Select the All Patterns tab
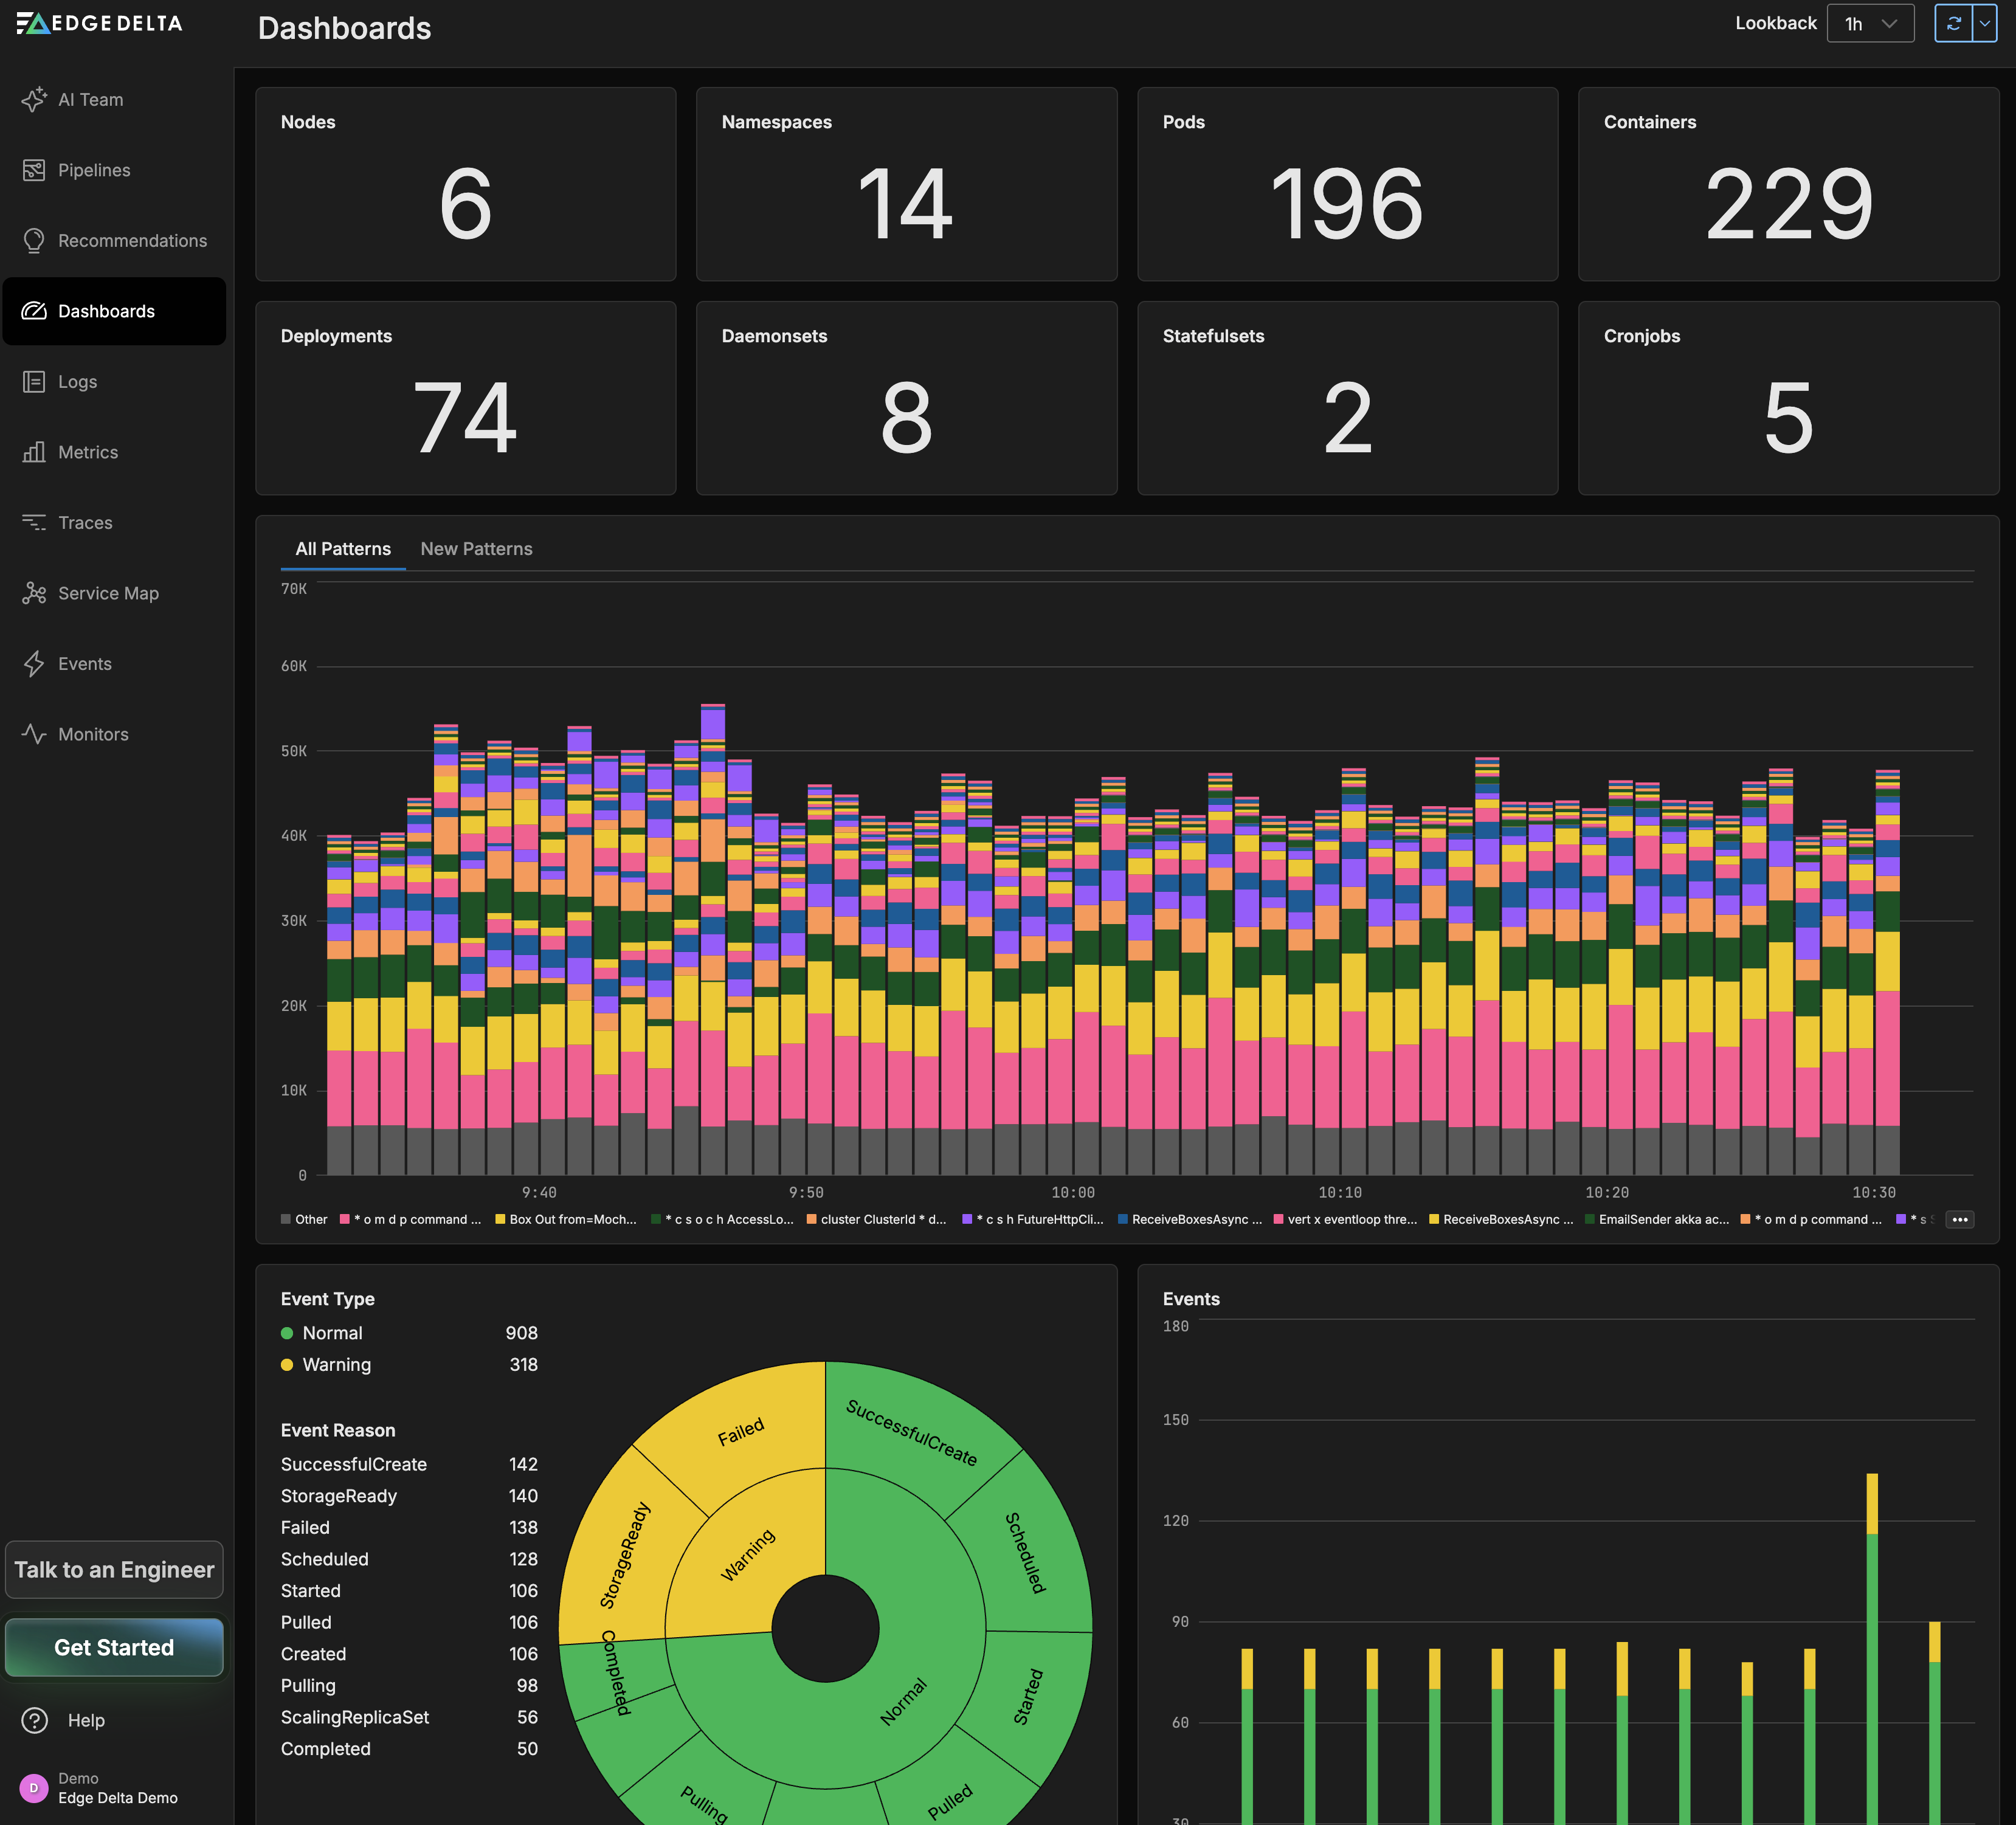Screen dimensions: 2016x1825 [x=343, y=549]
